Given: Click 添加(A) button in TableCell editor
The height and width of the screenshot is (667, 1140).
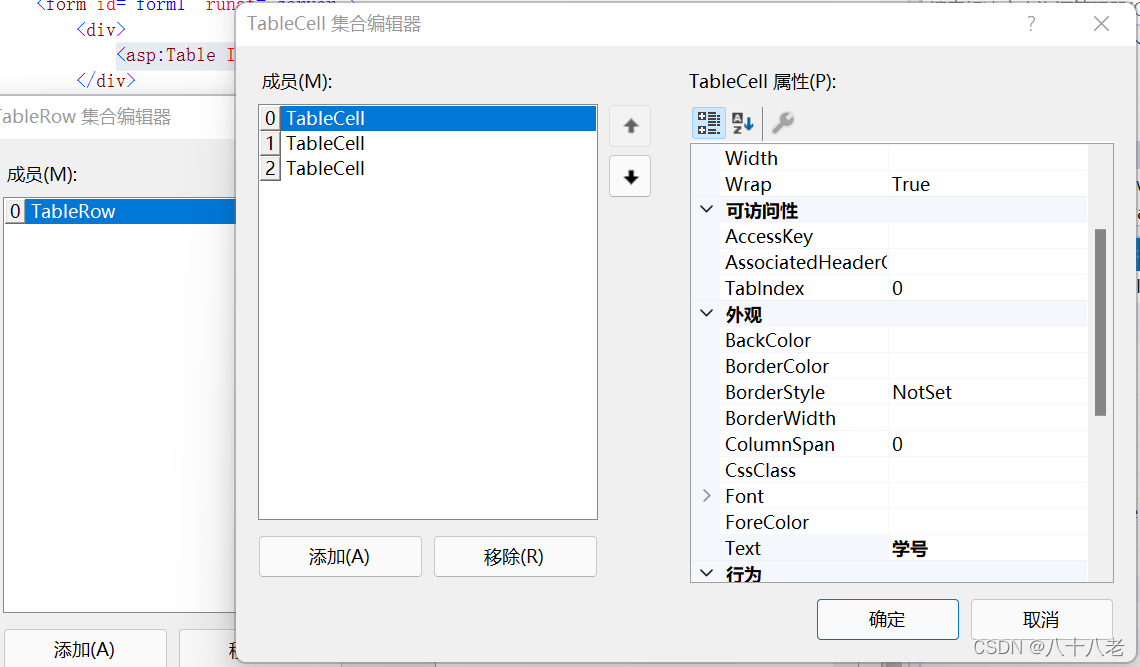Looking at the screenshot, I should [340, 556].
